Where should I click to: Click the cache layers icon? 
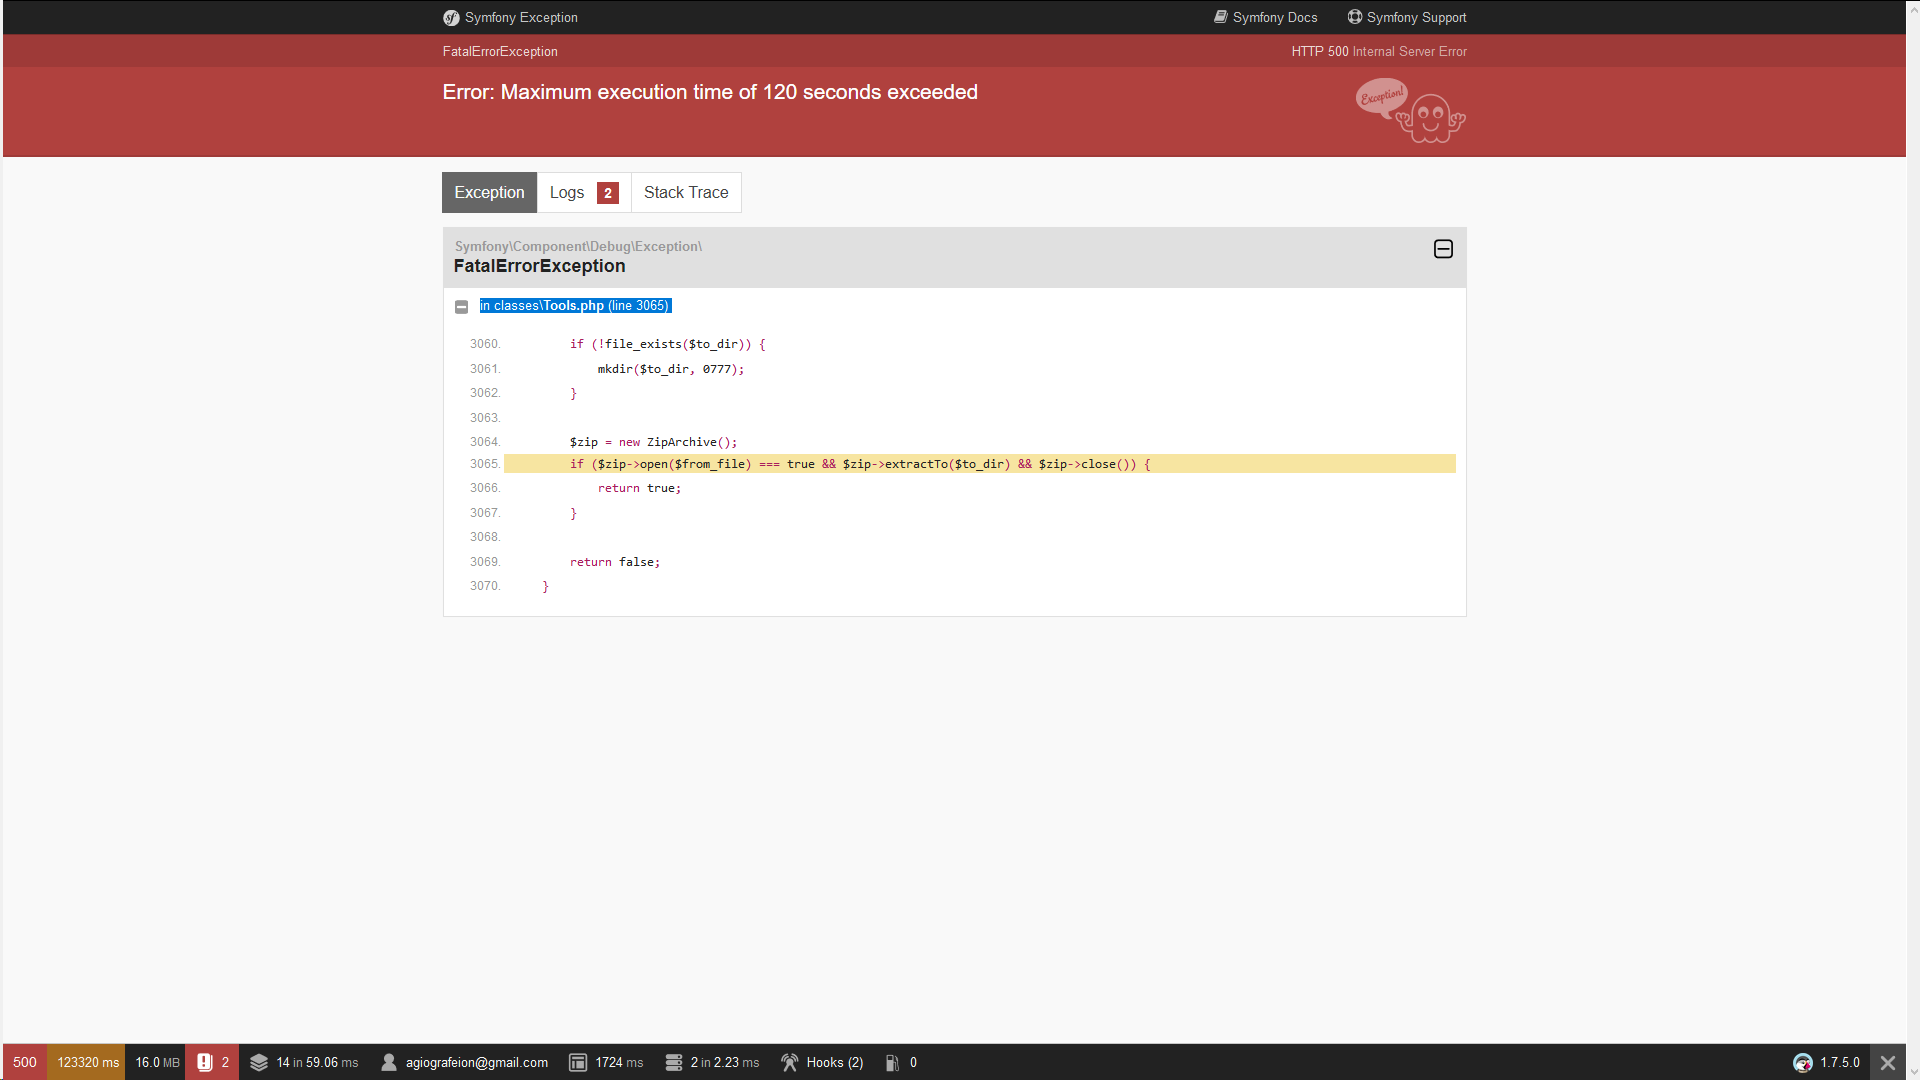(x=259, y=1062)
